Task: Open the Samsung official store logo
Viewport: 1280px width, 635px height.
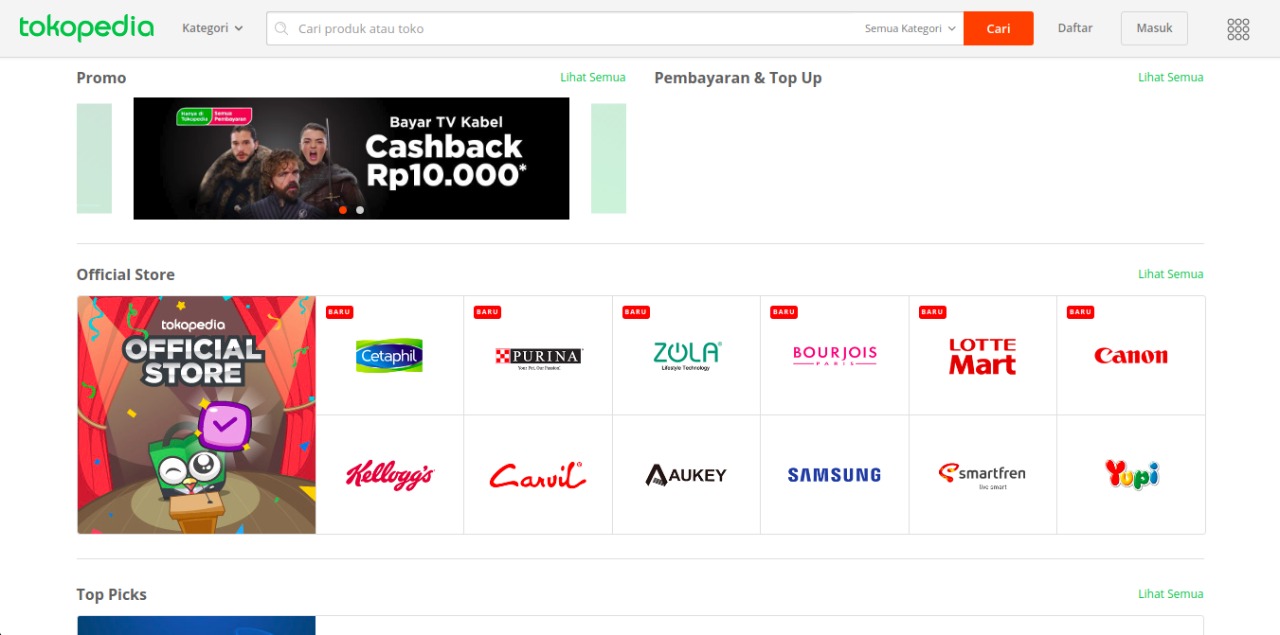Action: pyautogui.click(x=834, y=475)
